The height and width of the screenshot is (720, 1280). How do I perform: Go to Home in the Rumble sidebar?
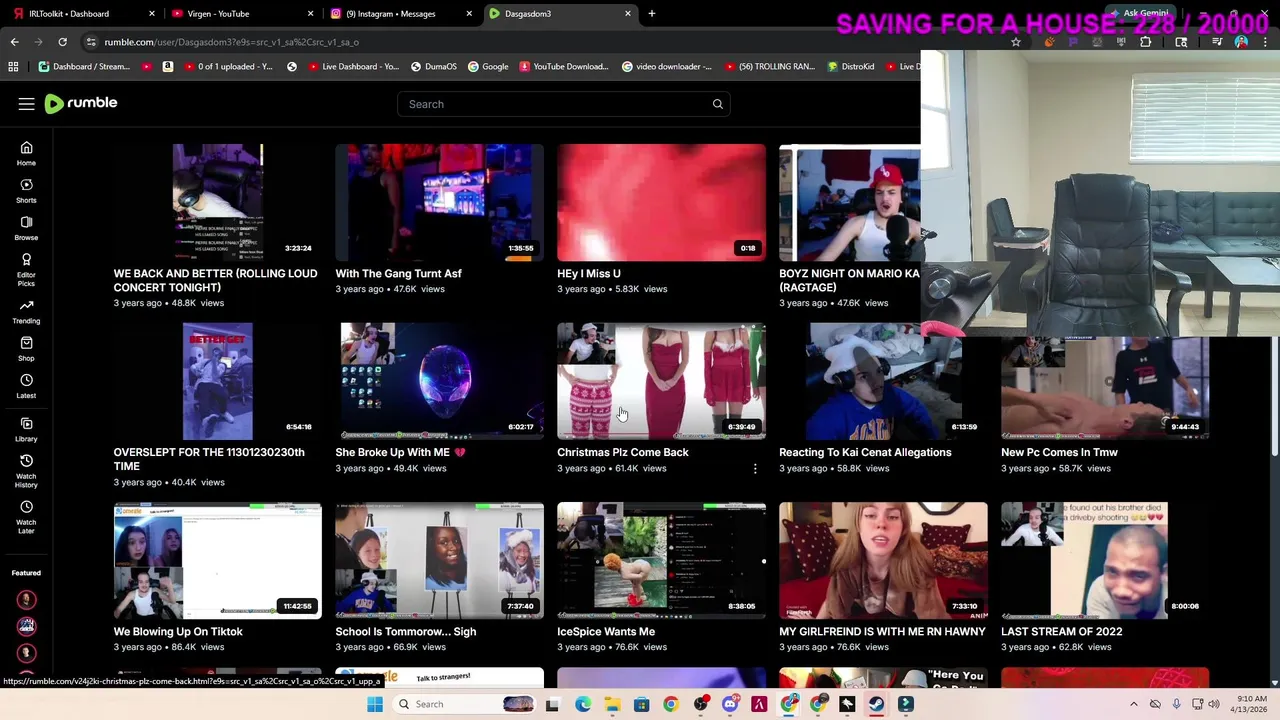(26, 153)
